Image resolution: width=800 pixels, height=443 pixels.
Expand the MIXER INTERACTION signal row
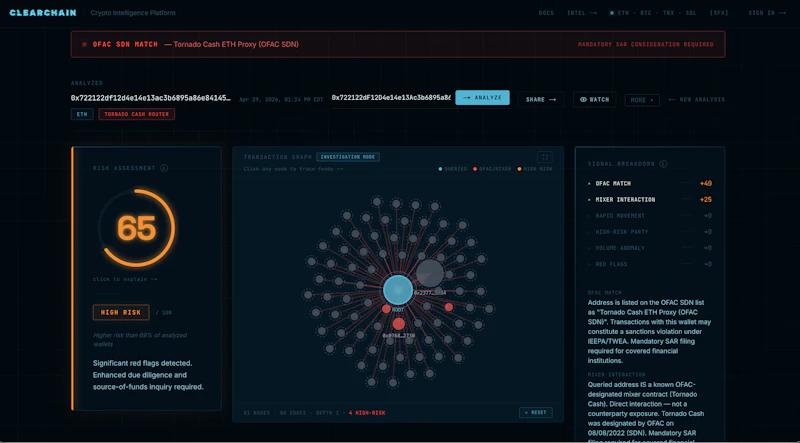pyautogui.click(x=650, y=200)
